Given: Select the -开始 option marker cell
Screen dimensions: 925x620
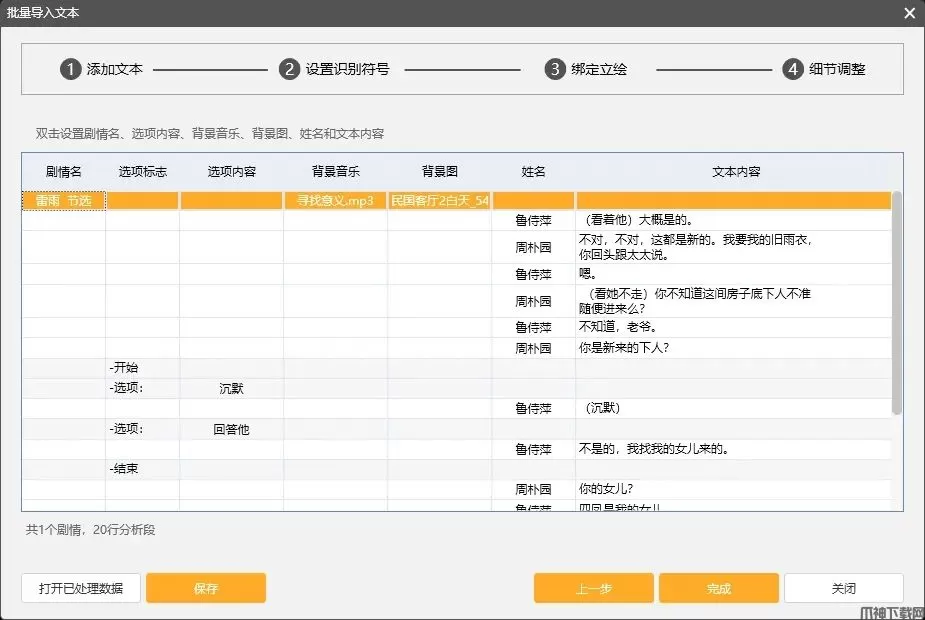Looking at the screenshot, I should [x=142, y=368].
